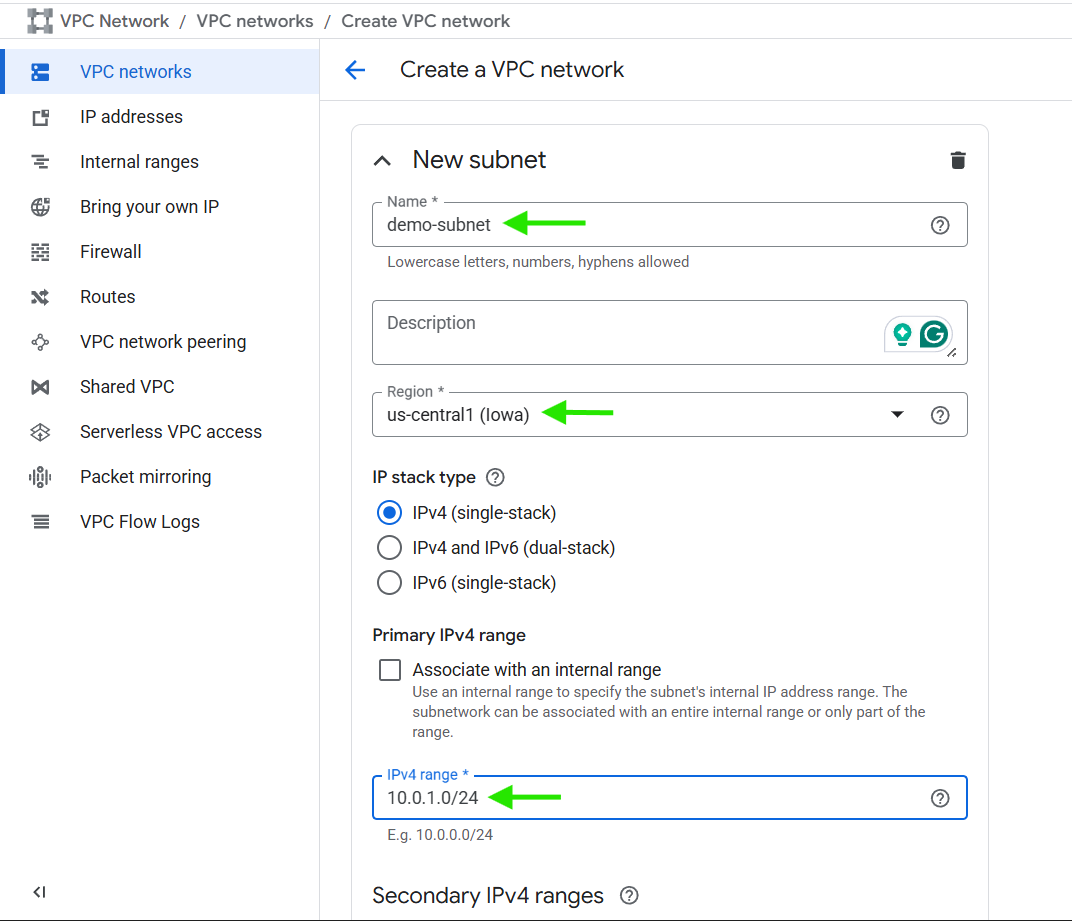Click the IP stack type help icon

494,477
